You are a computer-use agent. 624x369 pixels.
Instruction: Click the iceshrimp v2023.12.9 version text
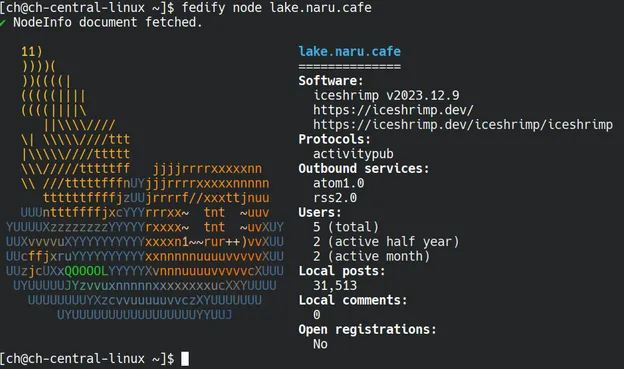pyautogui.click(x=386, y=96)
